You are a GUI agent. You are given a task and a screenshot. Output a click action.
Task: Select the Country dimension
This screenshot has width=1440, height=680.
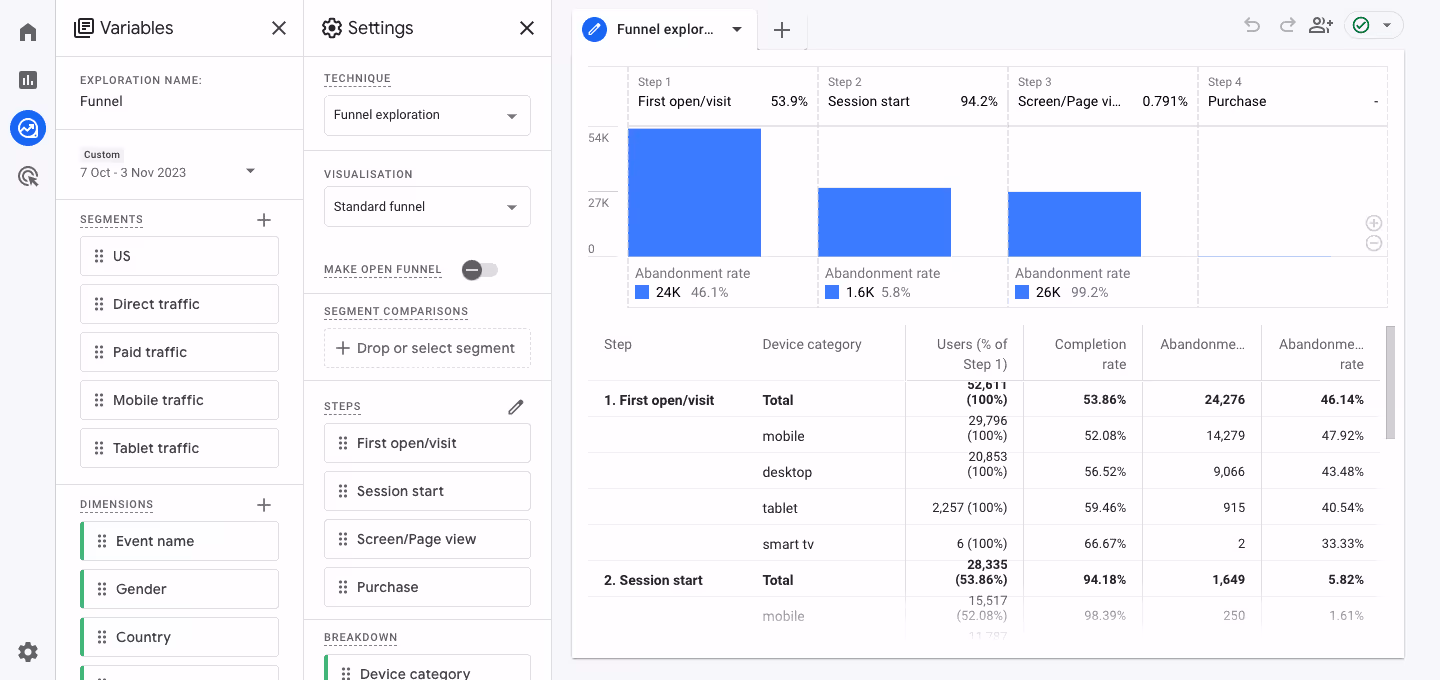(179, 637)
